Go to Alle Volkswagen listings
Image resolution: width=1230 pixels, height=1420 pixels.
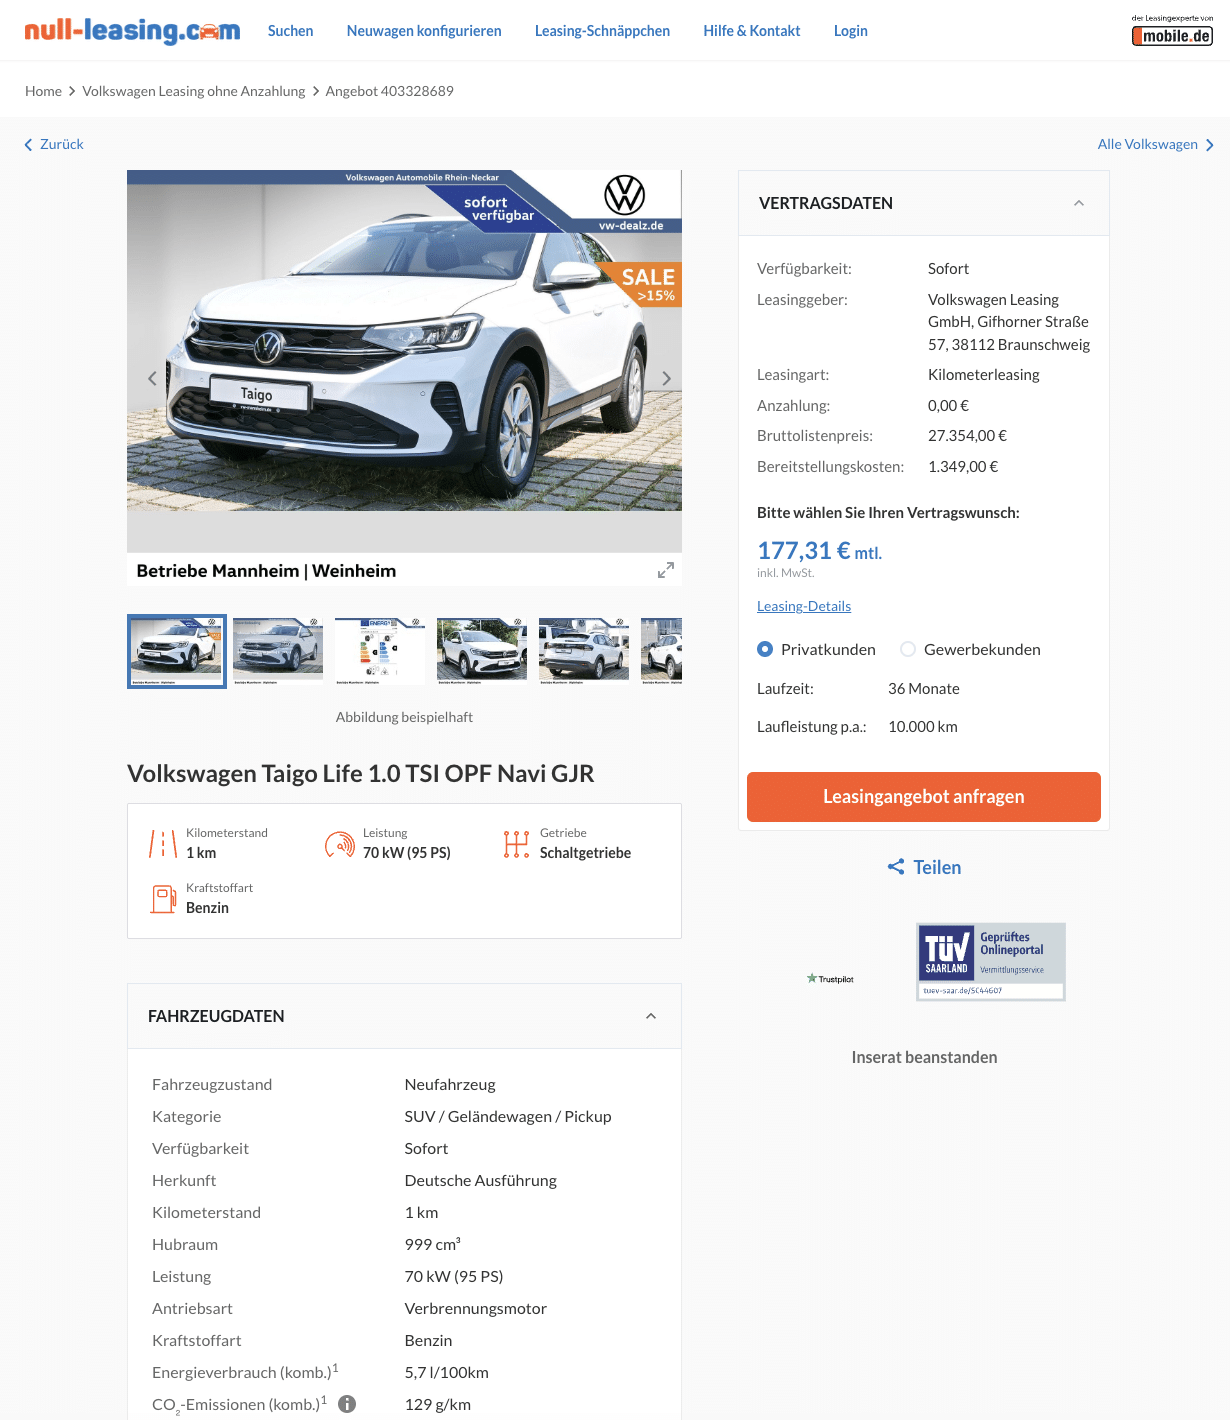coord(1156,144)
